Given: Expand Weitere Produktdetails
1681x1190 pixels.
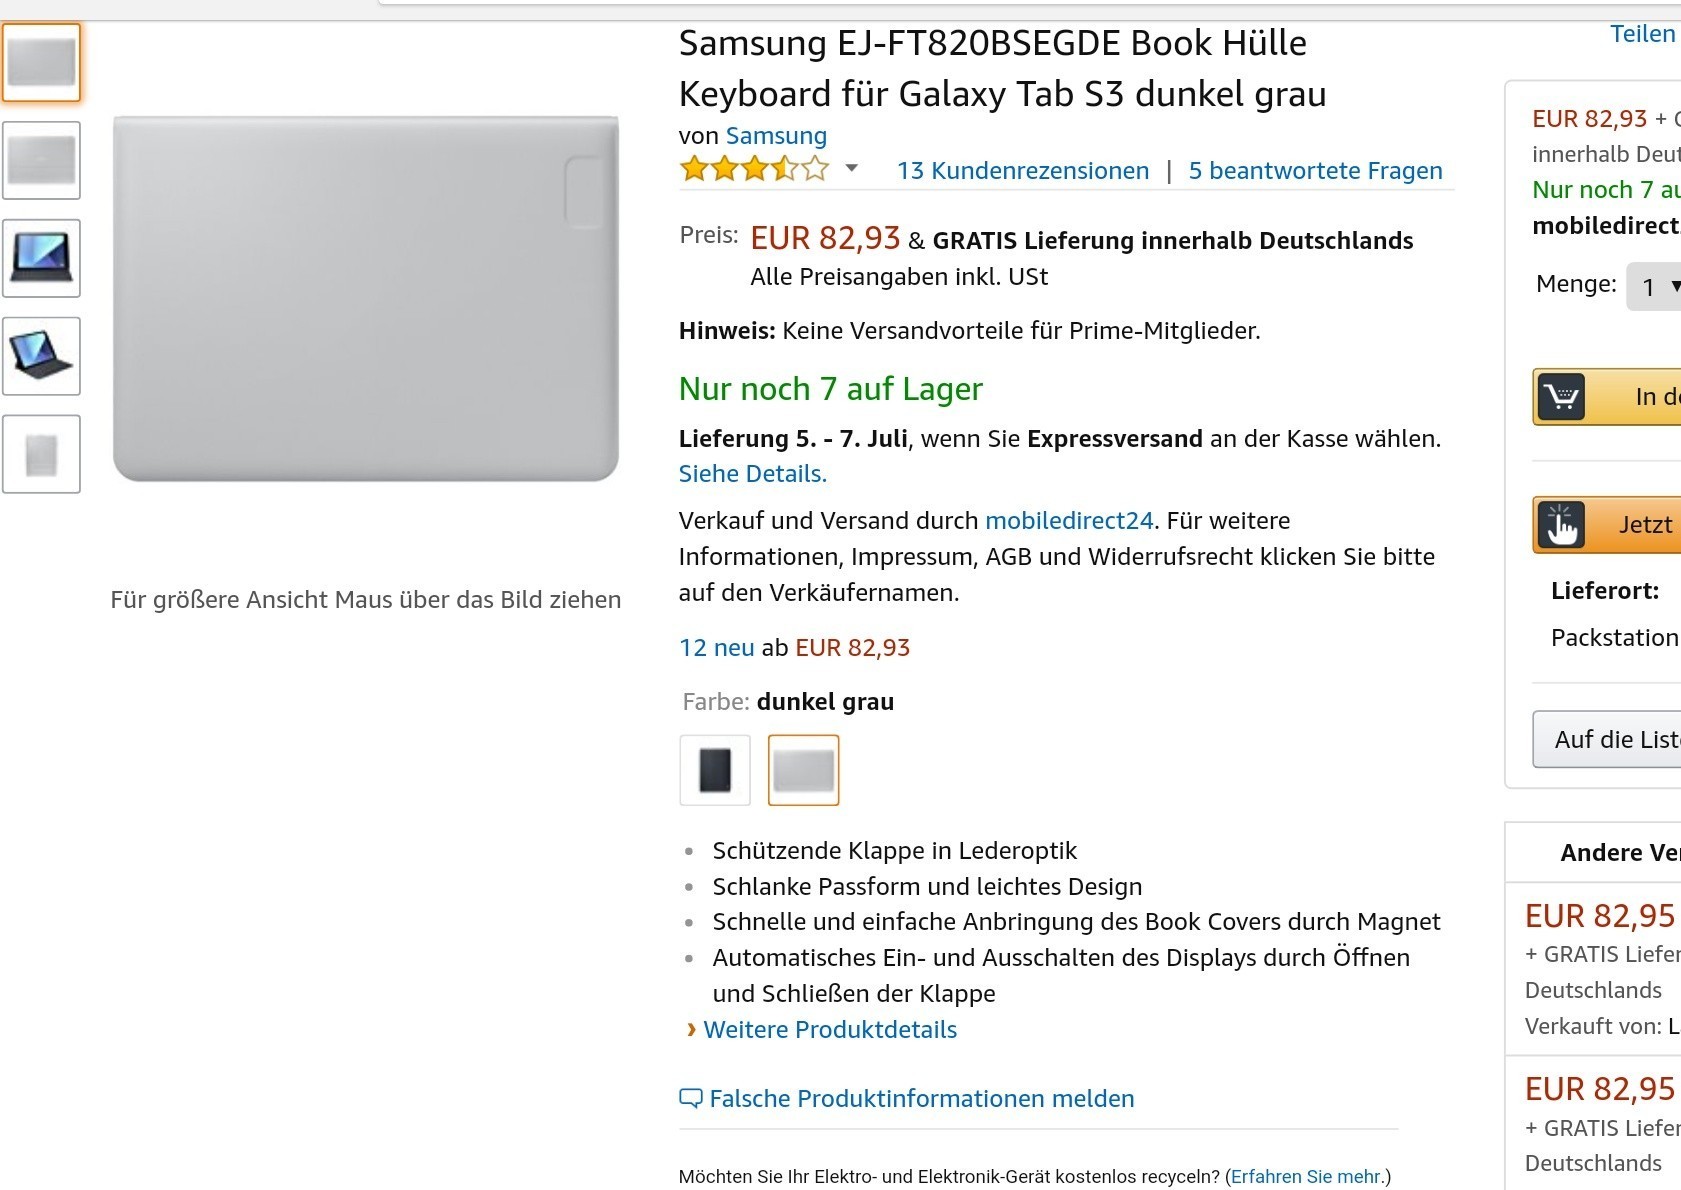Looking at the screenshot, I should pos(829,1029).
